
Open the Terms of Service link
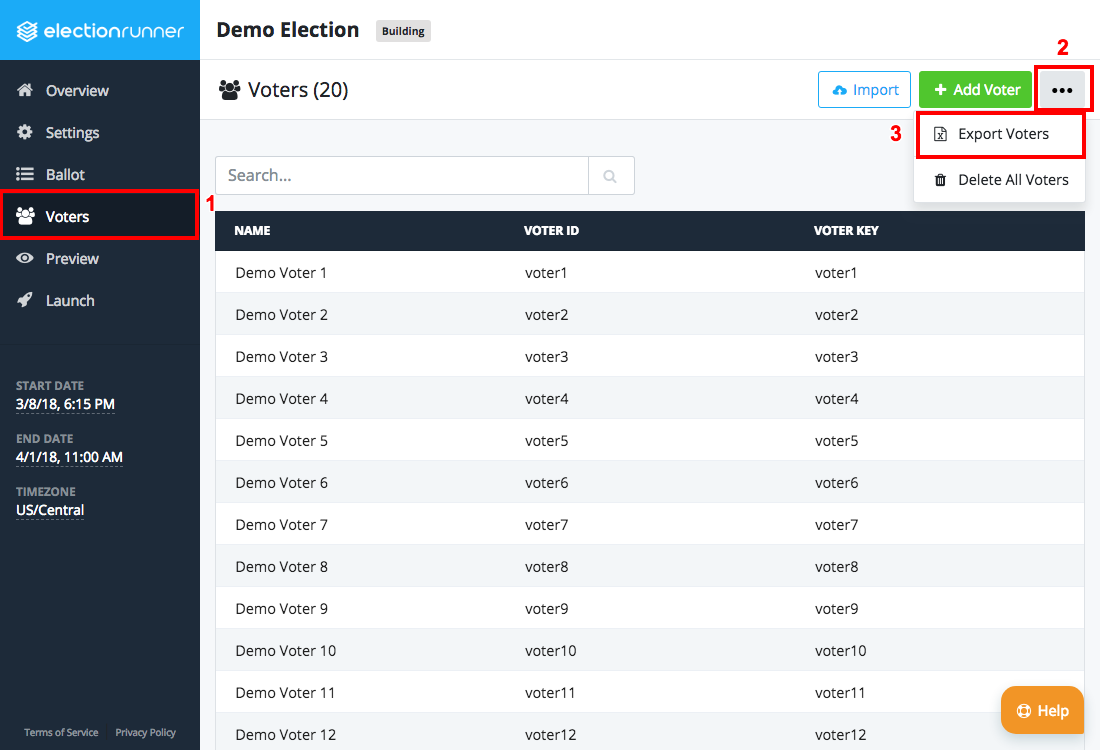tap(61, 733)
